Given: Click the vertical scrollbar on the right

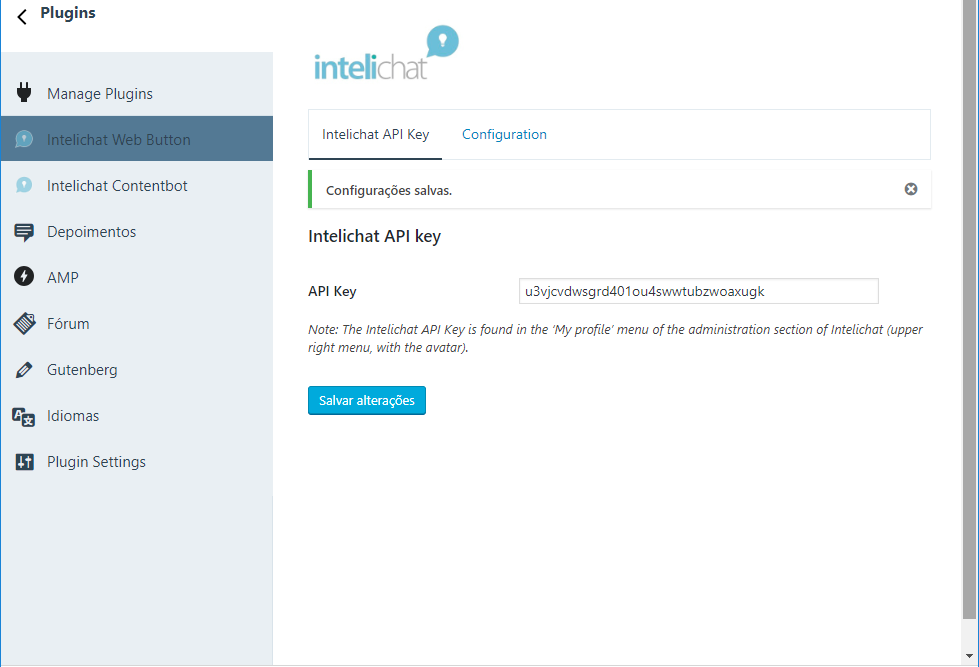Looking at the screenshot, I should pyautogui.click(x=969, y=300).
